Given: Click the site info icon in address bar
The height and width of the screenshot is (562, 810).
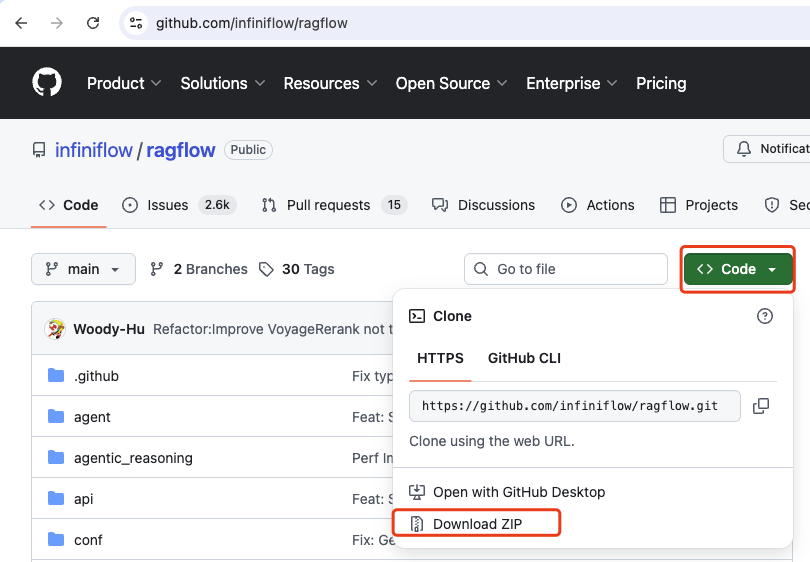Looking at the screenshot, I should pos(136,22).
